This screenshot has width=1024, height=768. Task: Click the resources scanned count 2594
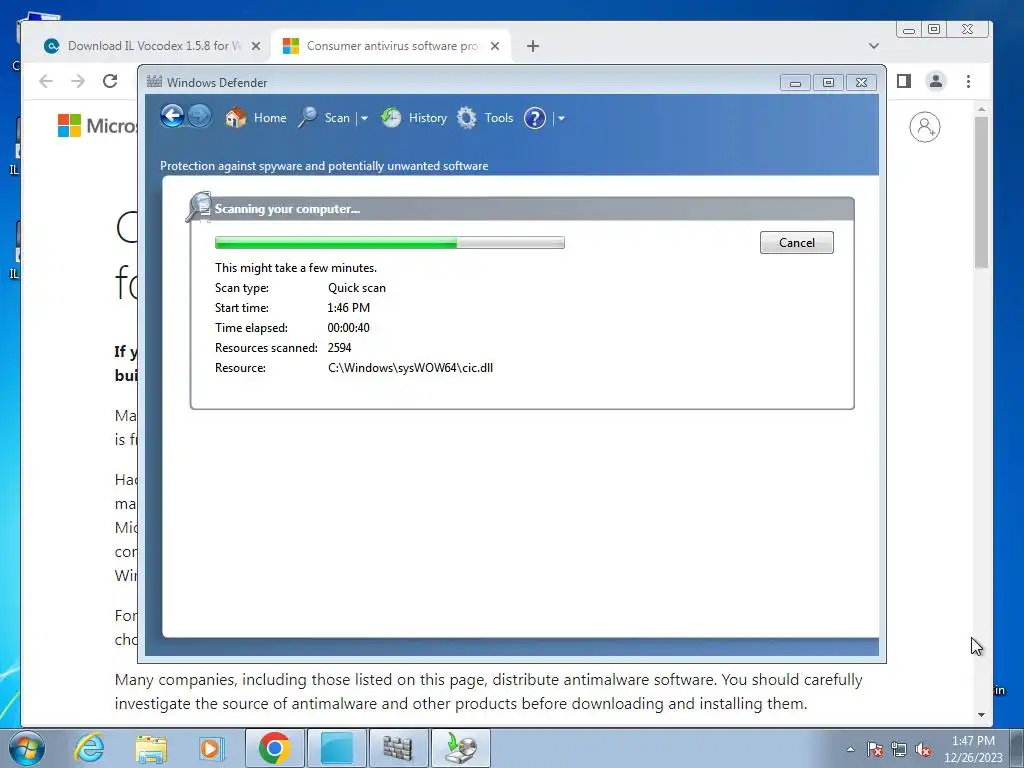(x=339, y=348)
